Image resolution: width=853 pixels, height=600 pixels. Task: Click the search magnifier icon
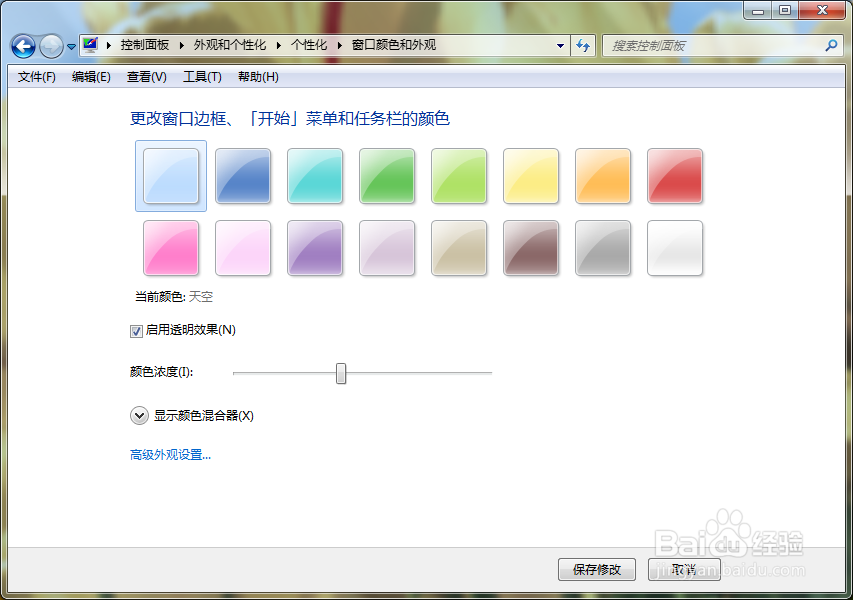coord(830,46)
